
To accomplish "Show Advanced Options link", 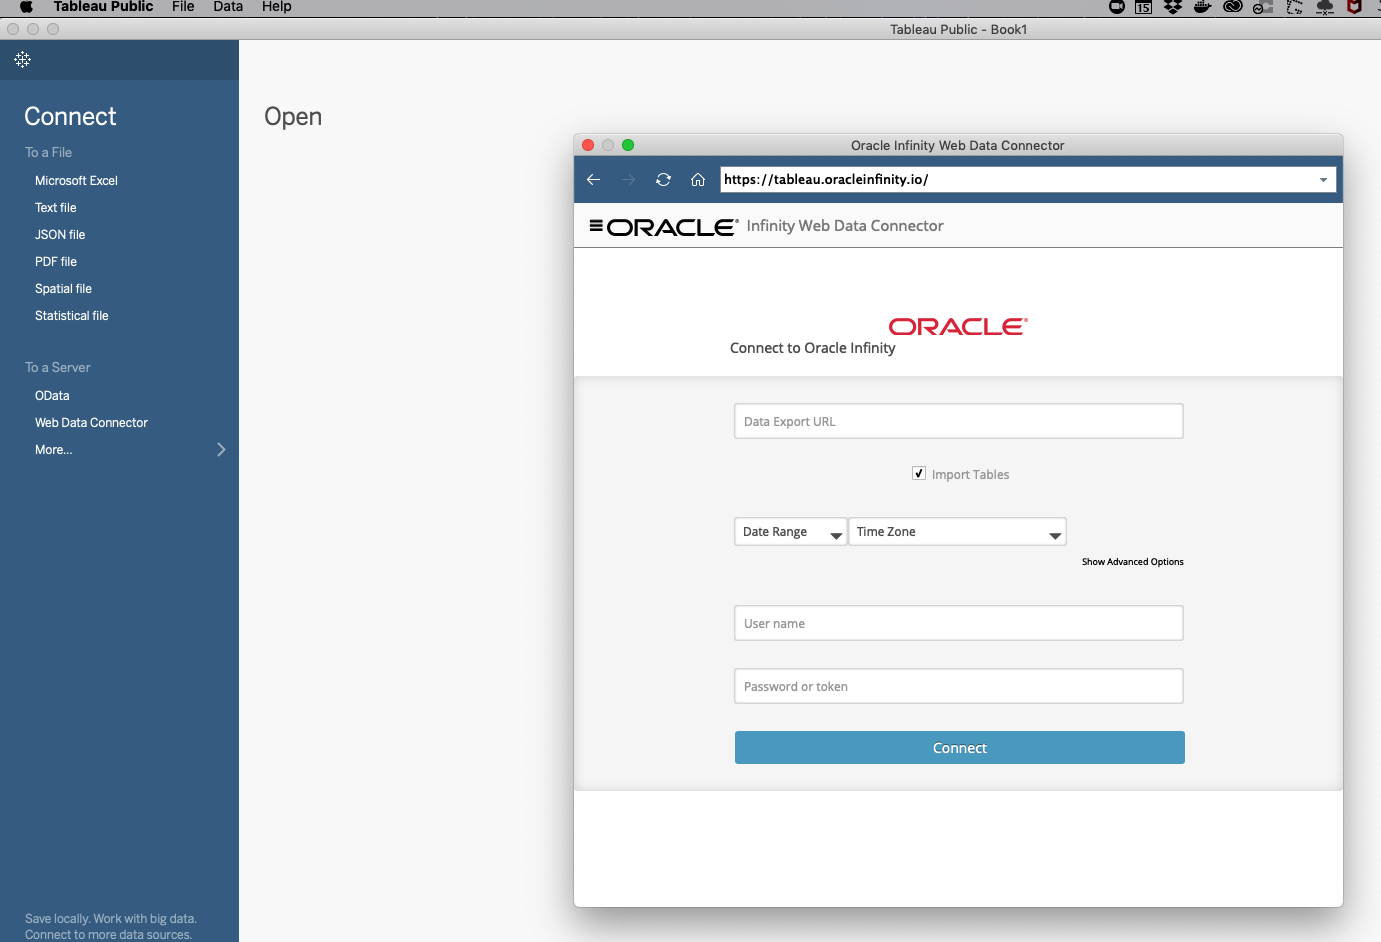I will click(1133, 562).
